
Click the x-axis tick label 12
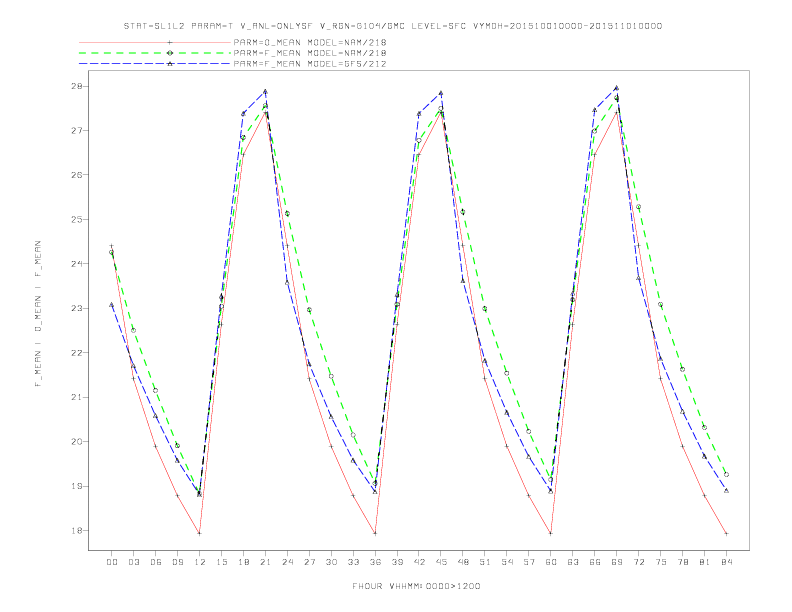(x=200, y=562)
